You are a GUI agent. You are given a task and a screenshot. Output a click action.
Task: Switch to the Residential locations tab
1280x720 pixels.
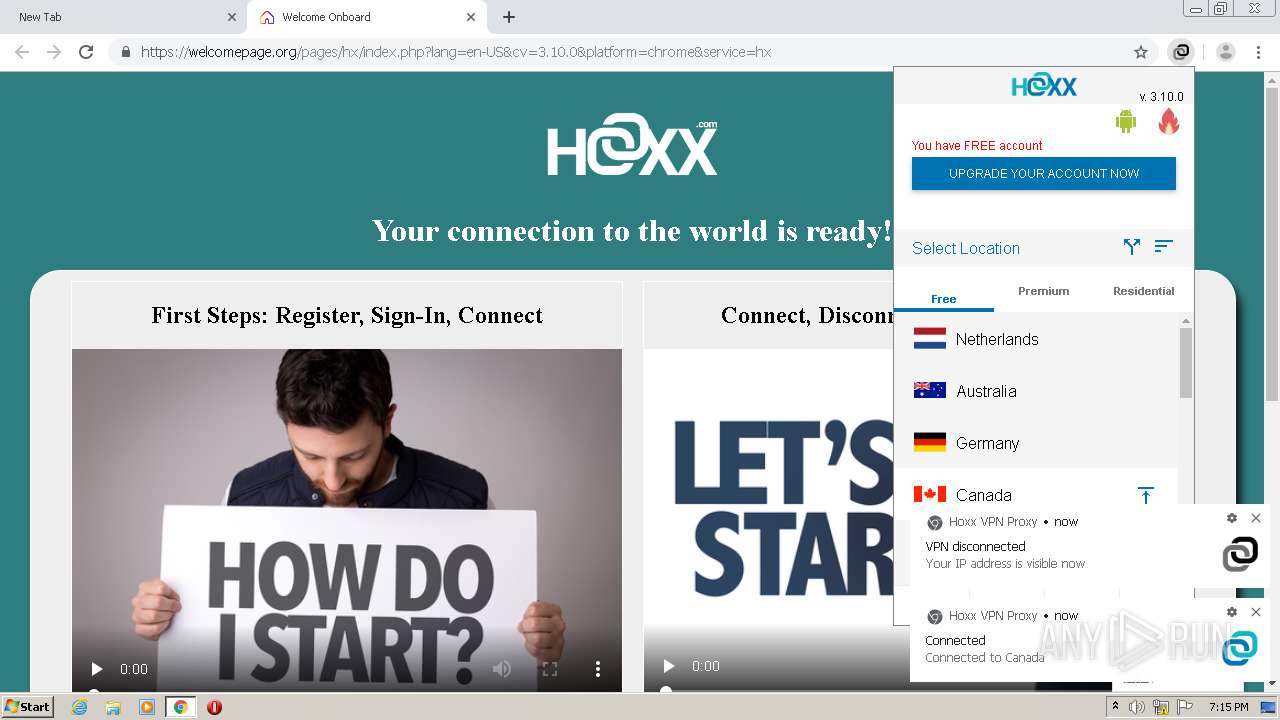[1143, 291]
